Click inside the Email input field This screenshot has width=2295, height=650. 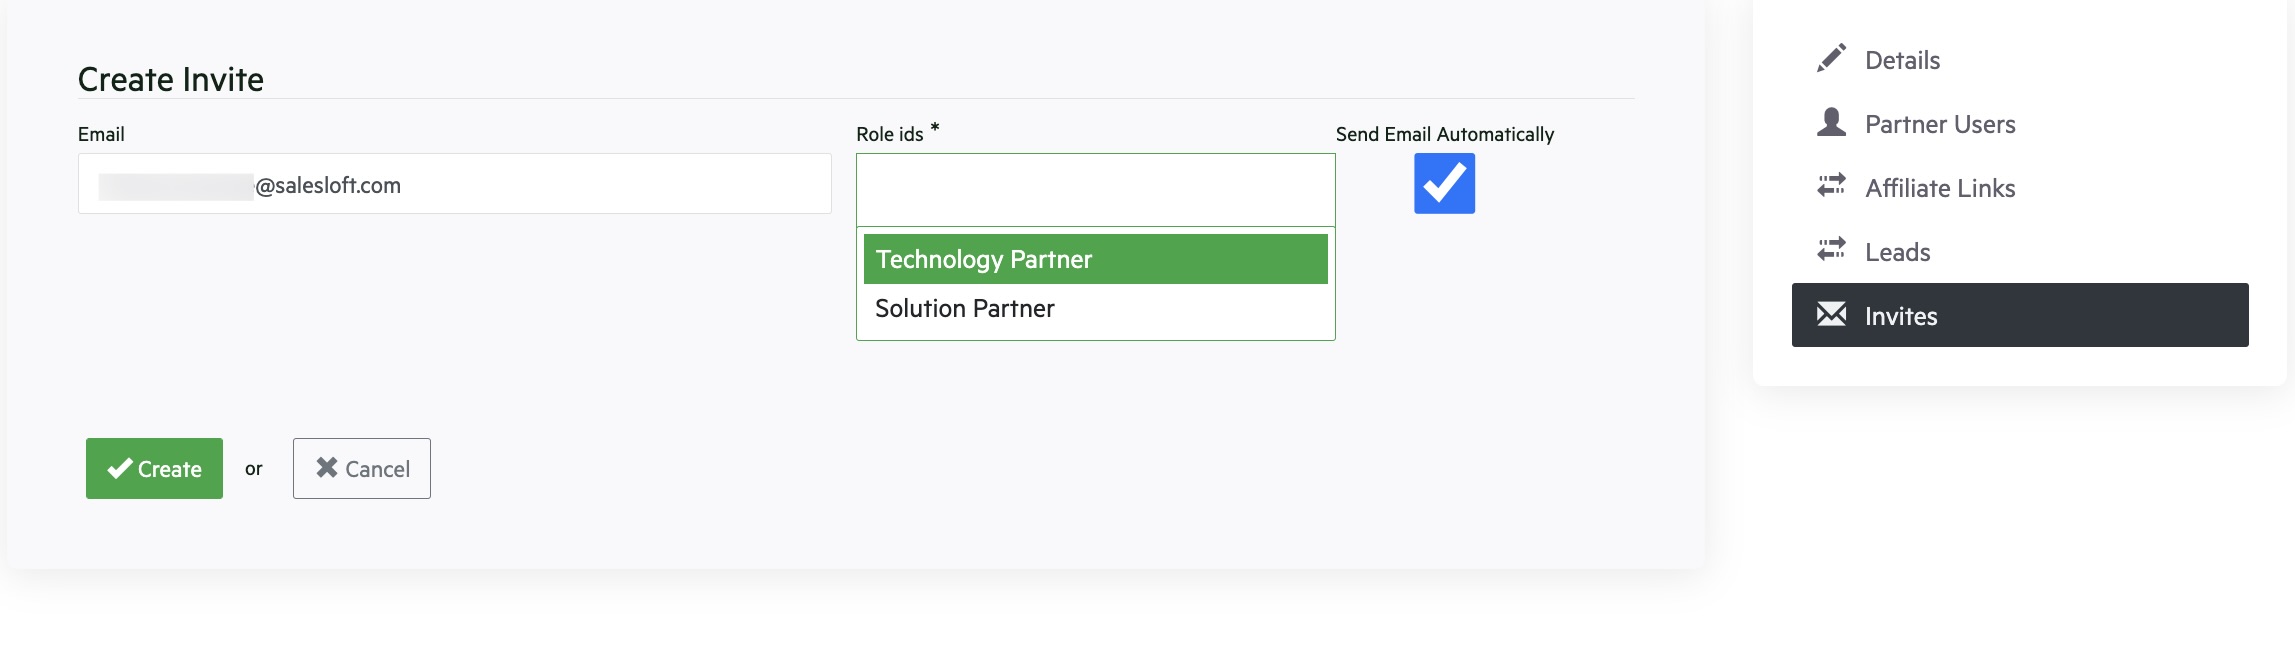(455, 184)
